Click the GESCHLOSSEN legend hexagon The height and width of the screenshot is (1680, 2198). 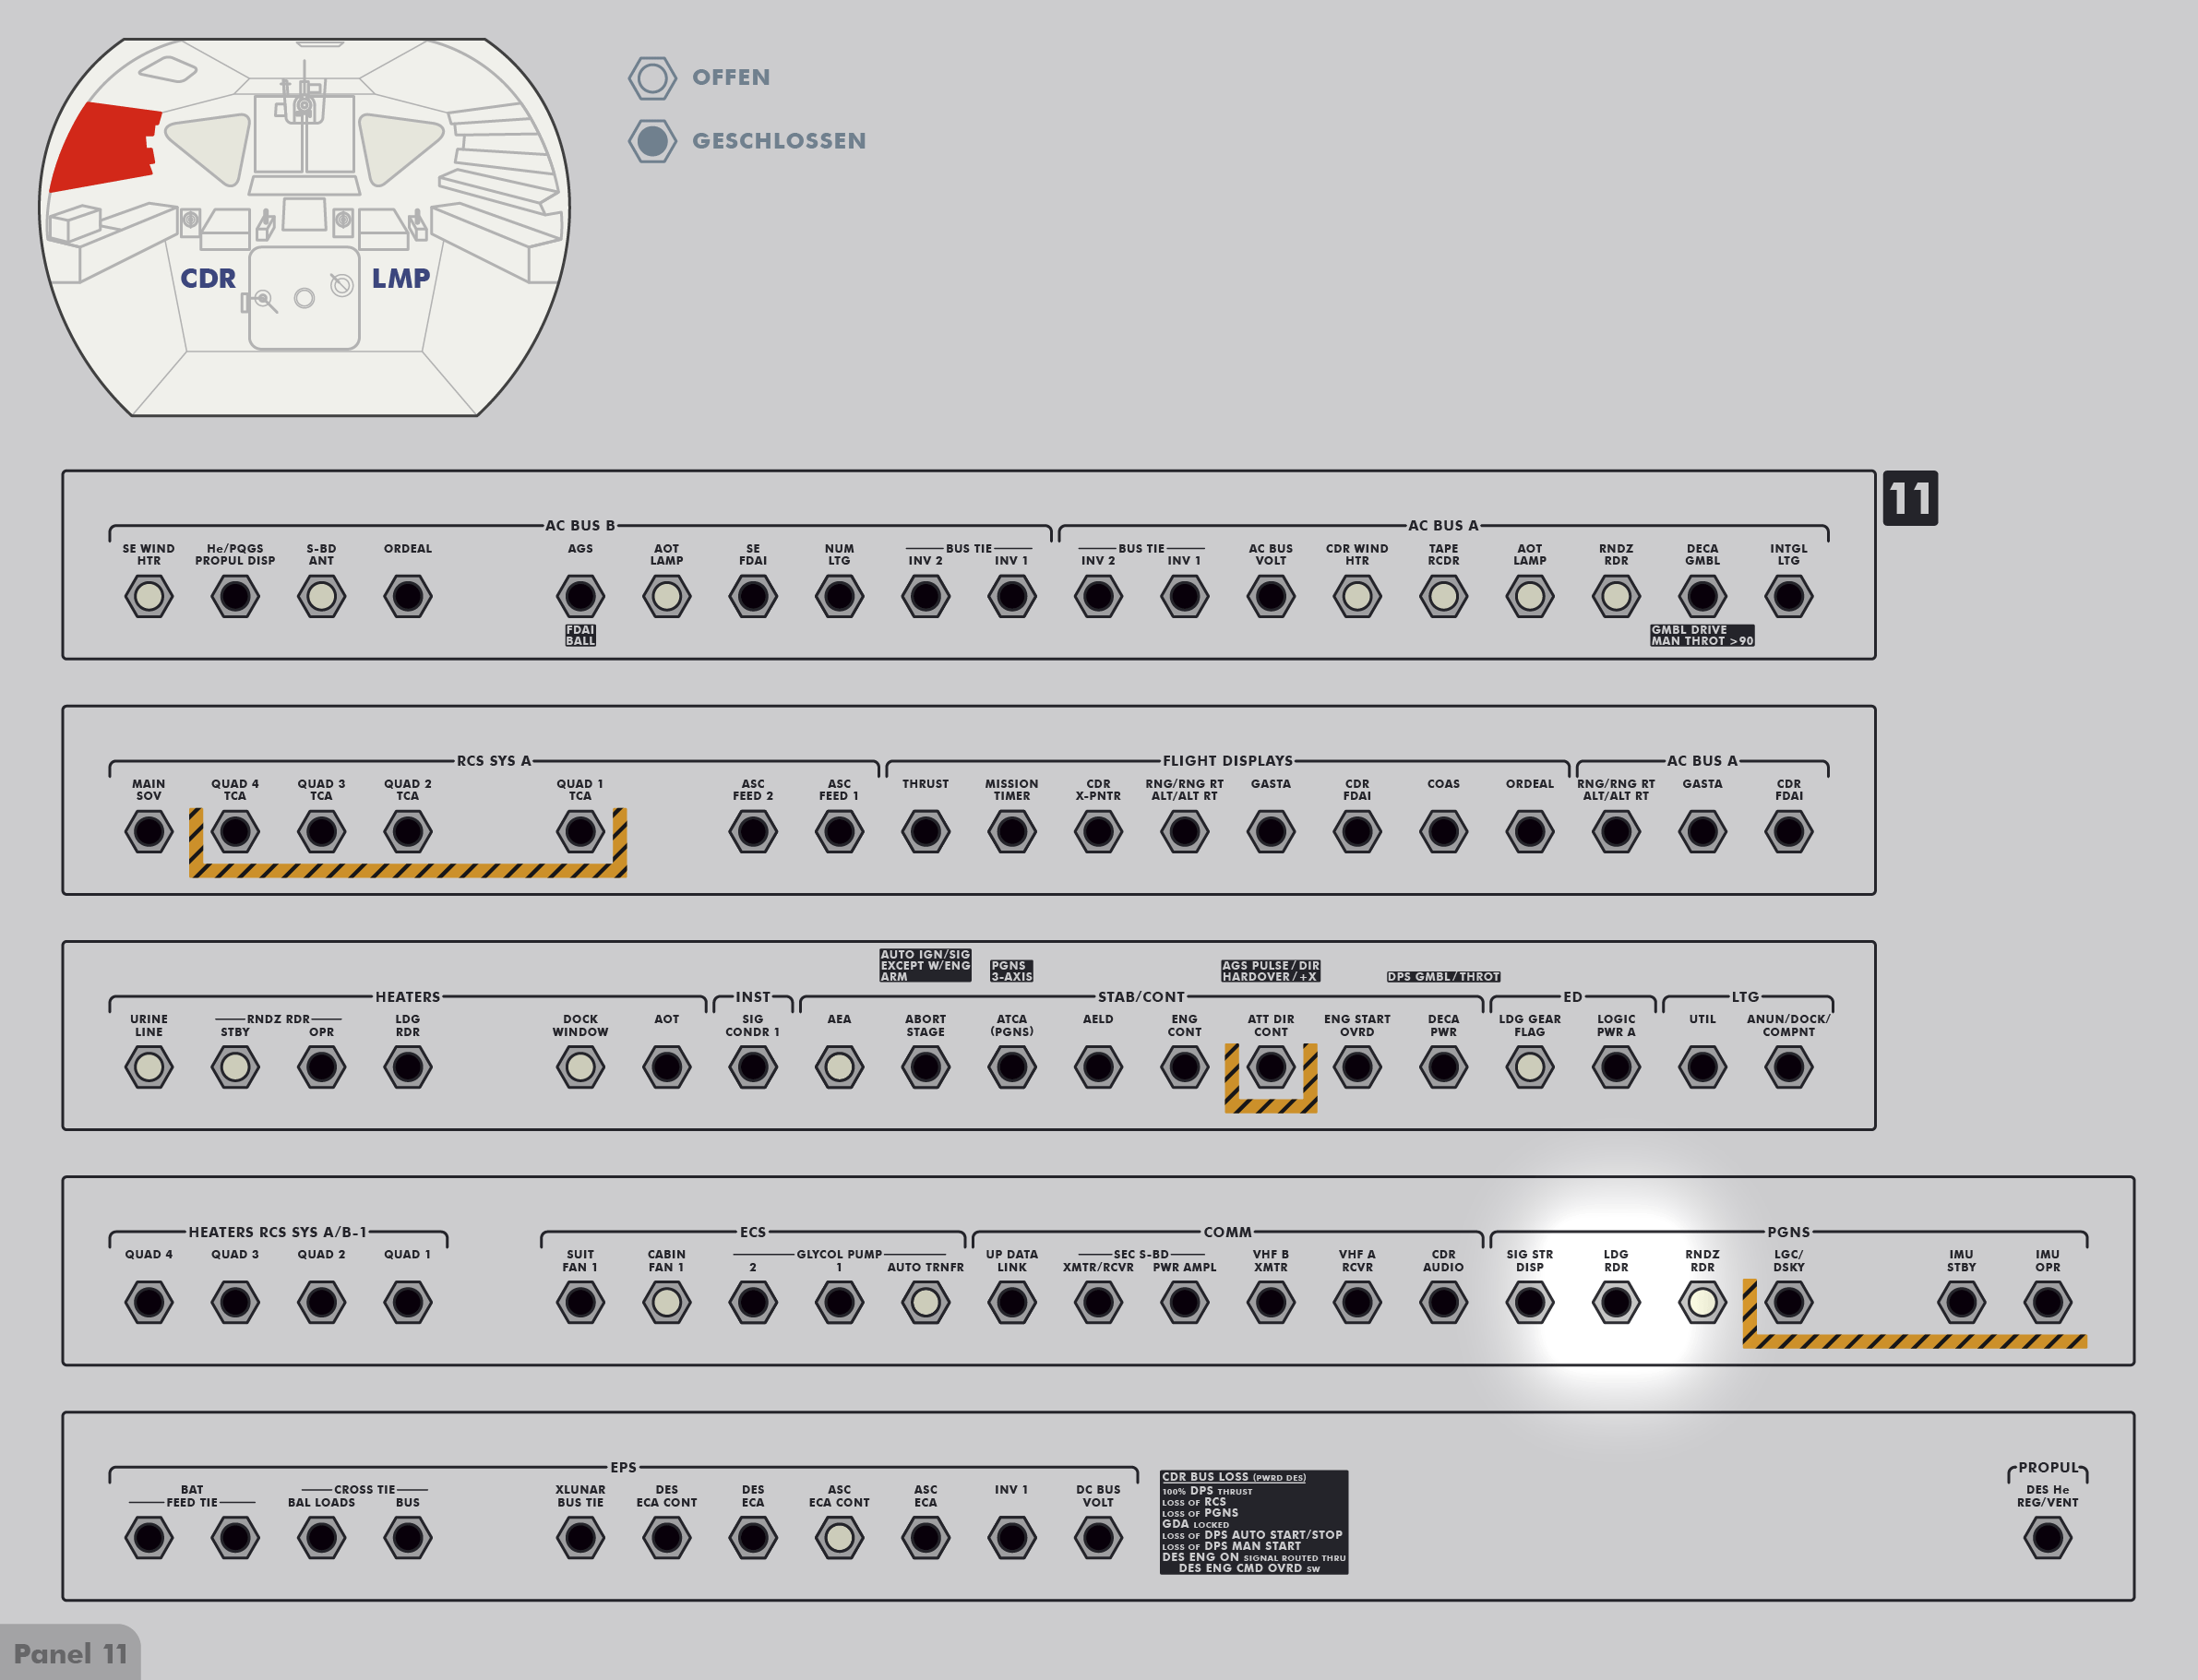pyautogui.click(x=652, y=141)
